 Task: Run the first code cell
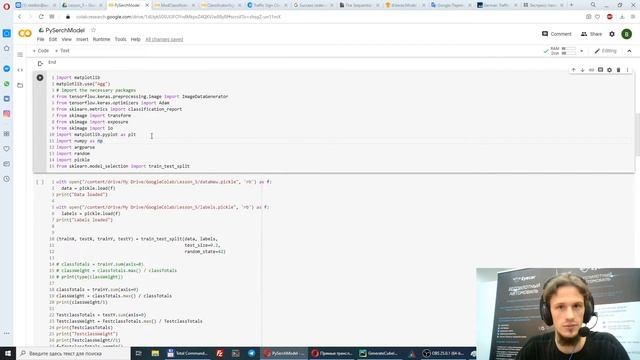coord(40,78)
